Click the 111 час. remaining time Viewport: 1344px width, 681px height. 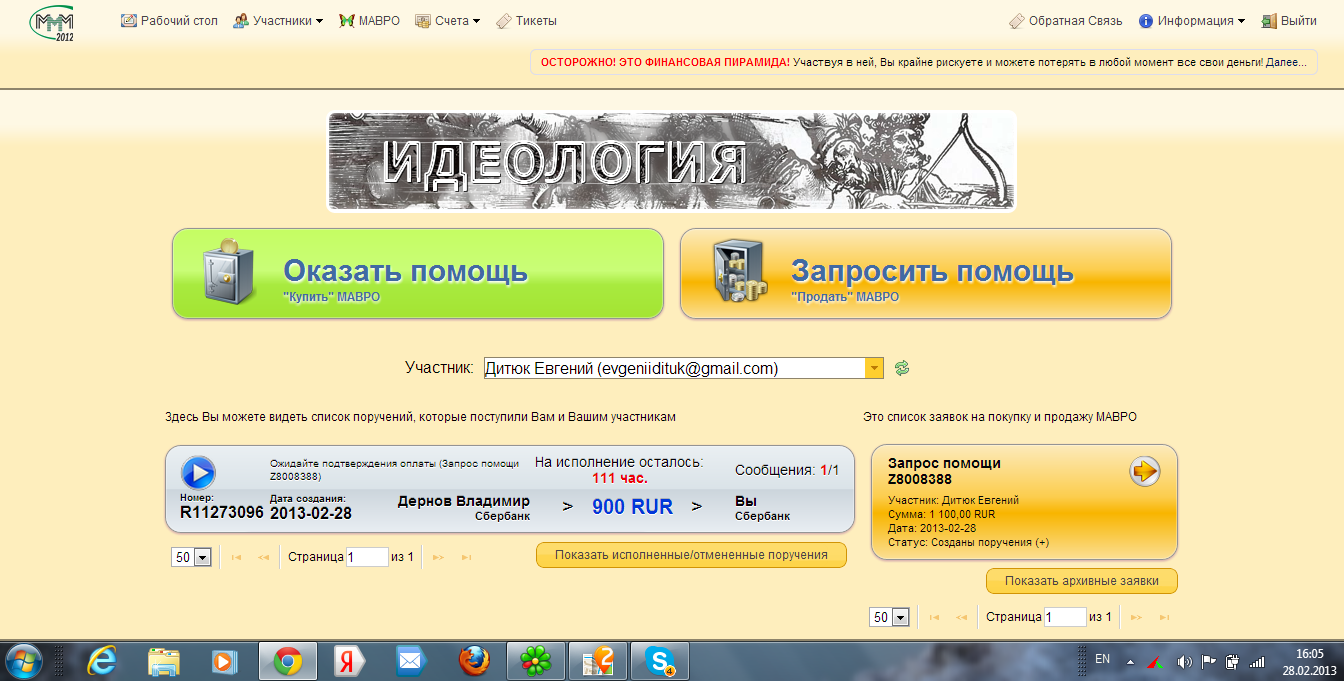point(620,478)
